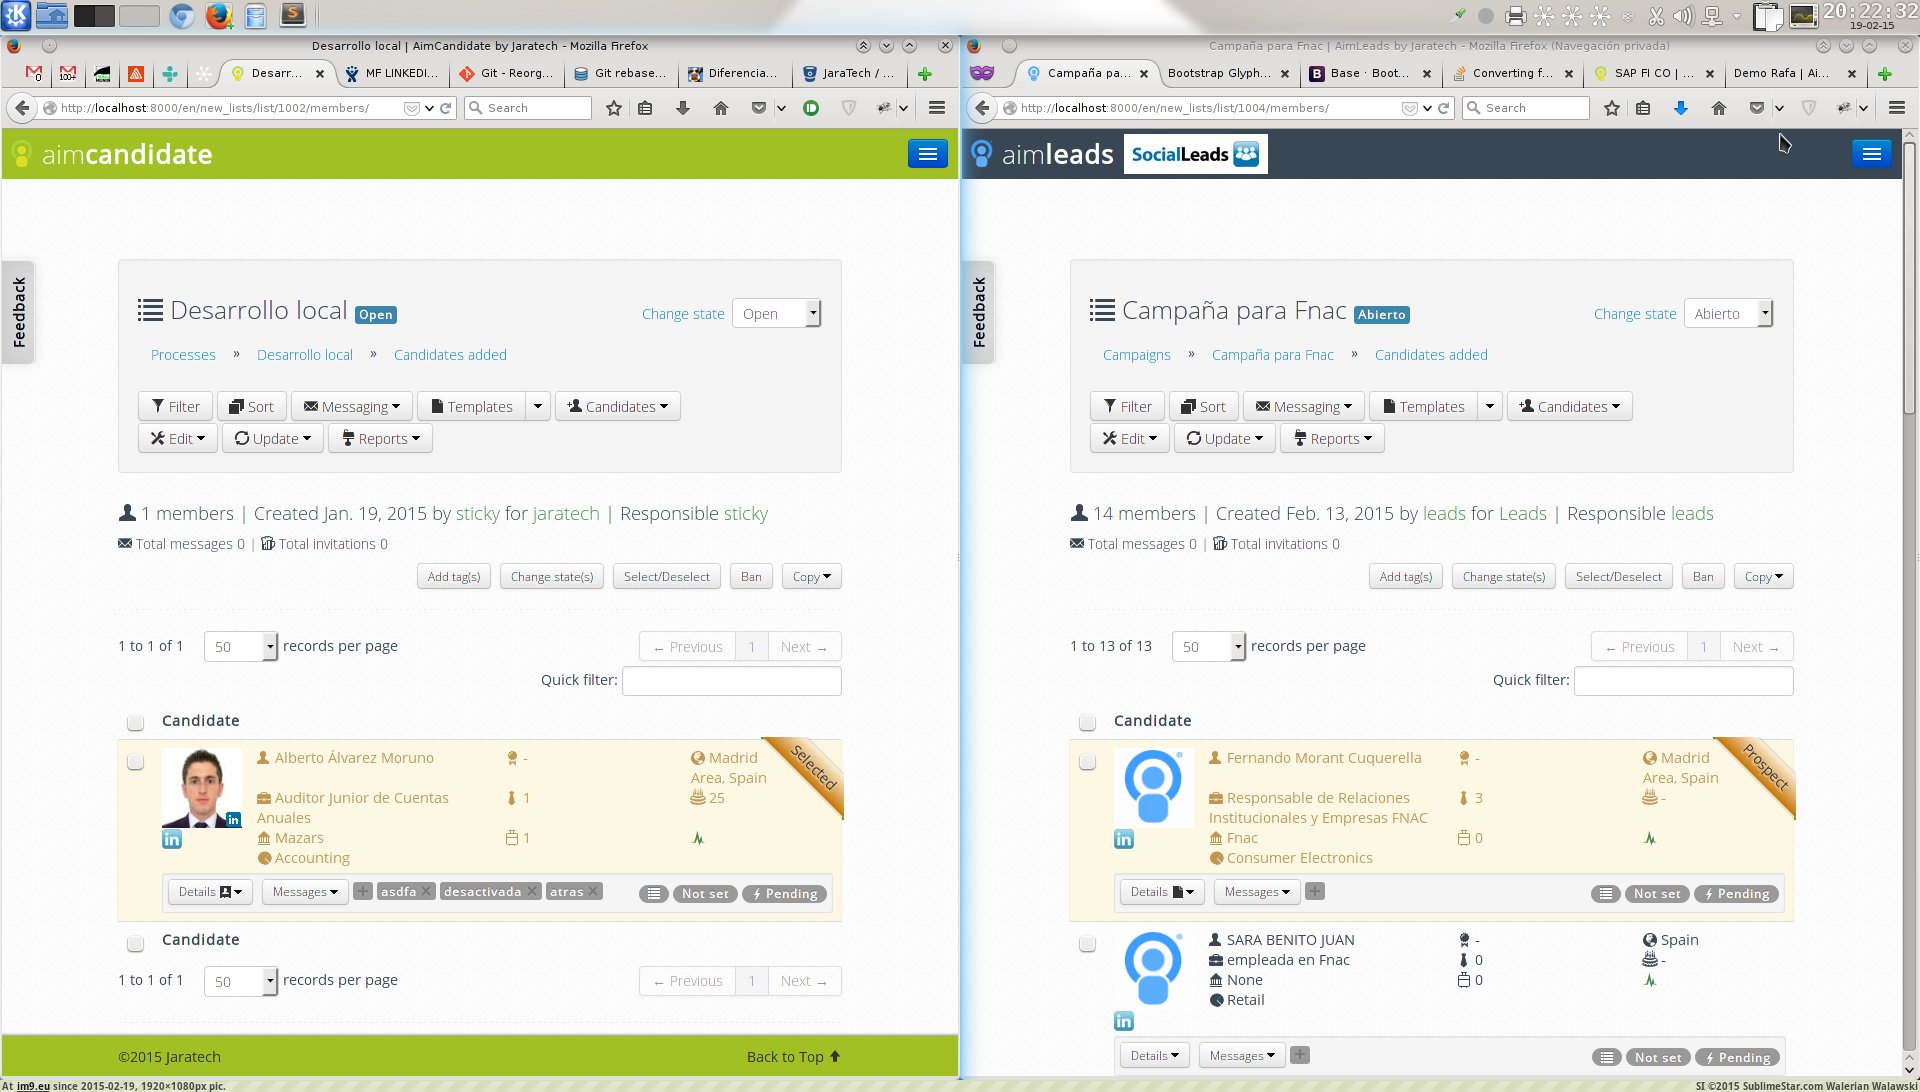Viewport: 1920px width, 1092px height.
Task: Open records per page selector in Fnac list
Action: (1208, 647)
